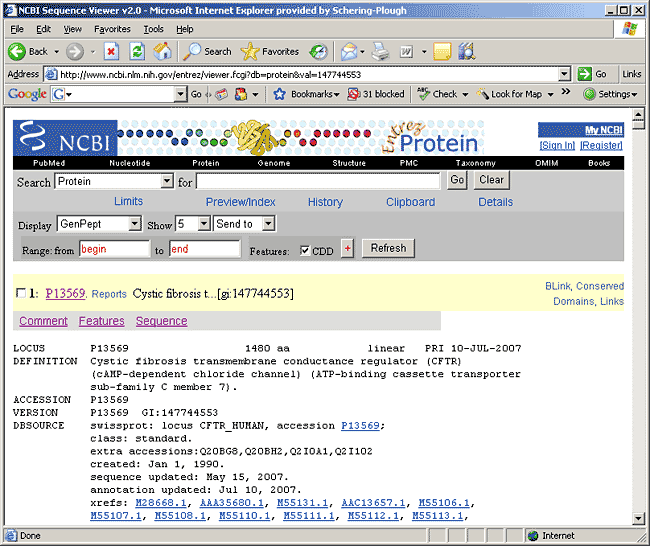Open the Favorites menu
The image size is (650, 546).
coord(112,29)
